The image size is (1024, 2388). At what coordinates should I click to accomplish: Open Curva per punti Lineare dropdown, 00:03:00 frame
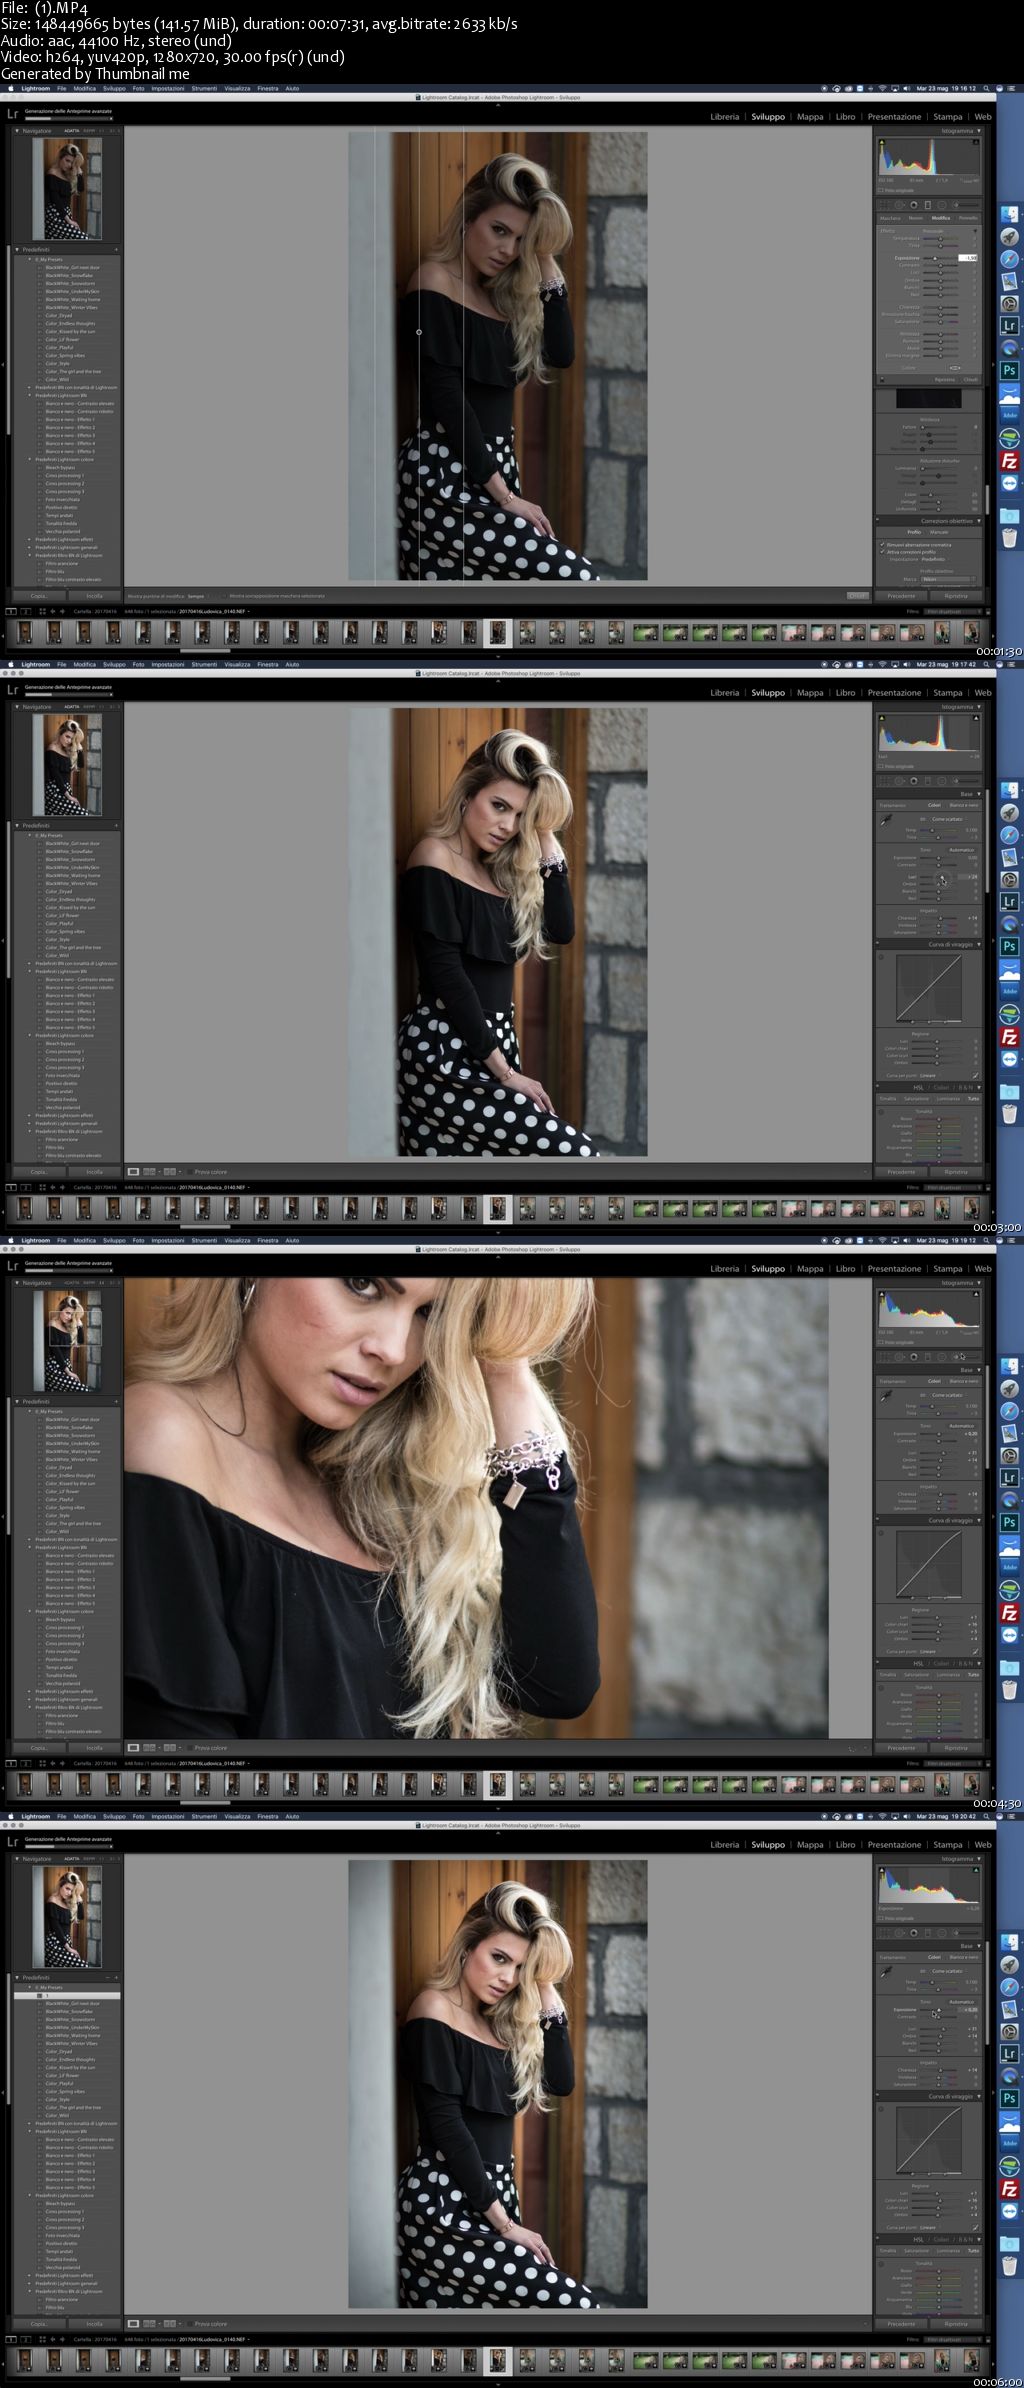pyautogui.click(x=929, y=1076)
